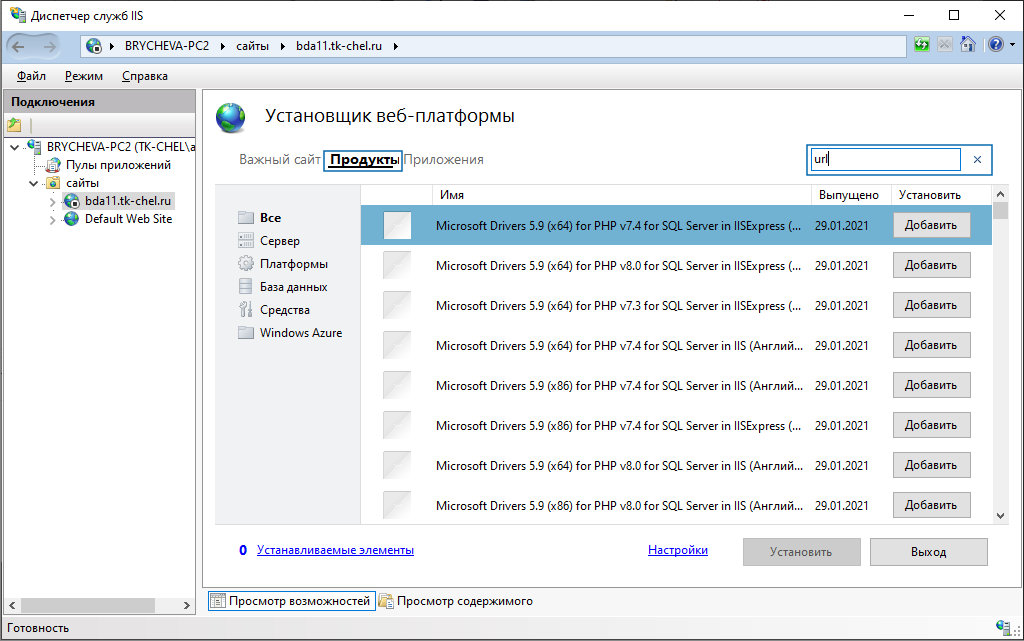This screenshot has width=1024, height=641.
Task: Click the Пулы приложений icon in the tree
Action: point(53,165)
